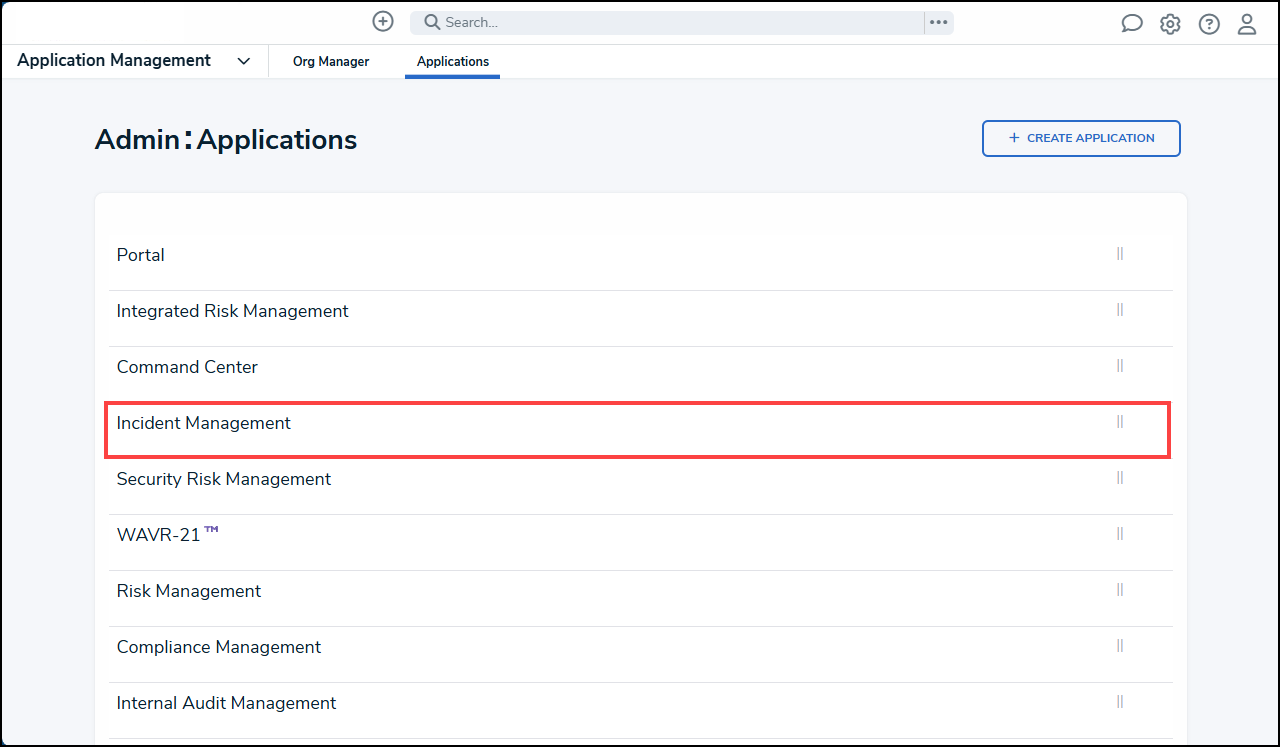Click the drag handle on Compliance Management row

(1120, 646)
